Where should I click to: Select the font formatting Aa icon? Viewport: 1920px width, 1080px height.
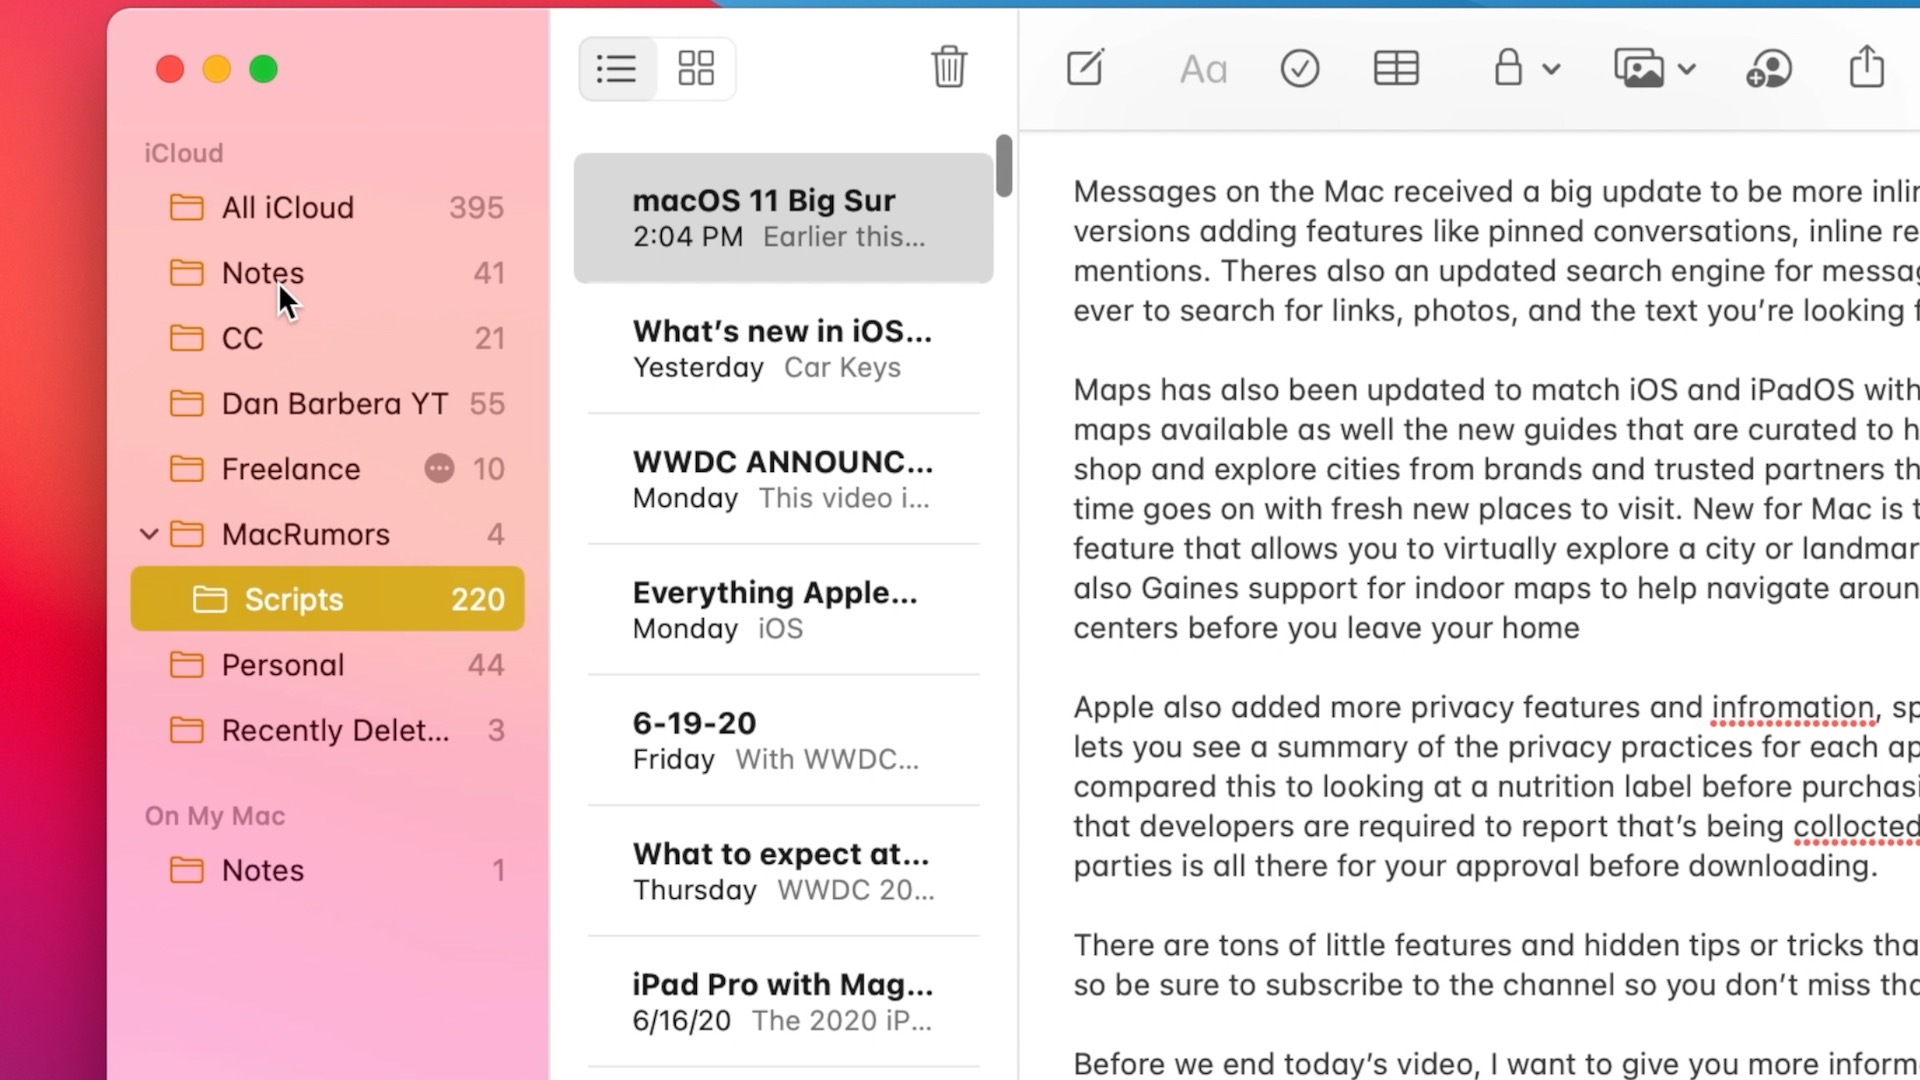point(1203,67)
